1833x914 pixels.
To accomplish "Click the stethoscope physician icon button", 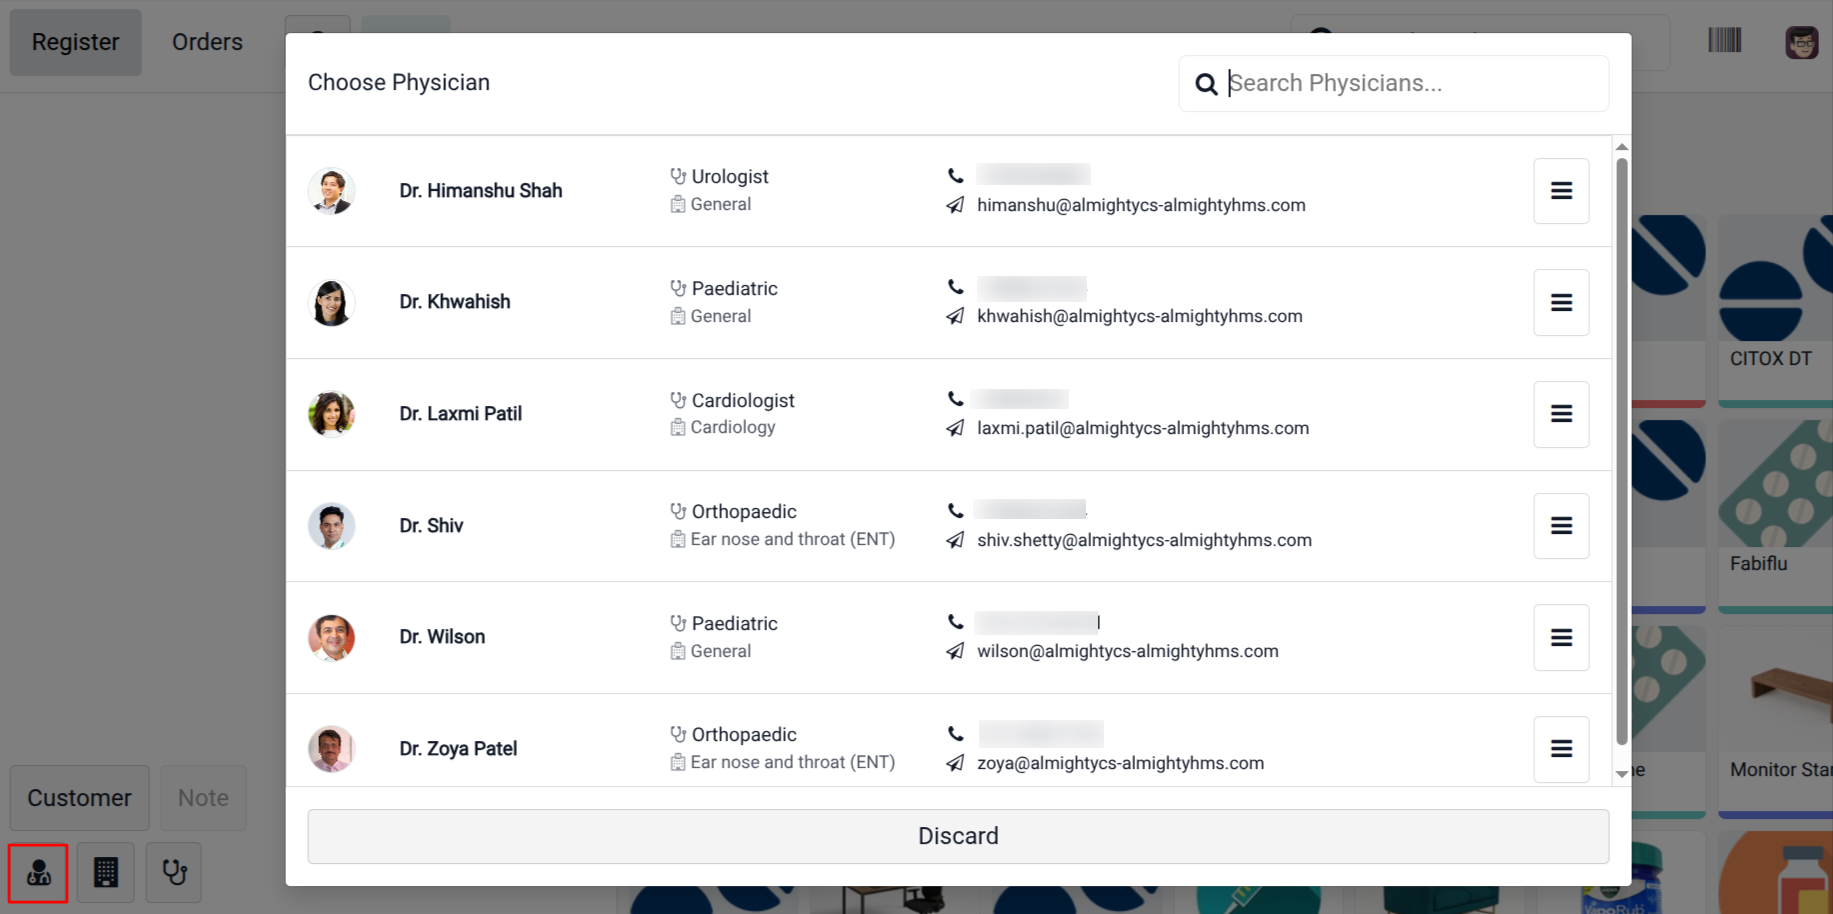I will tap(174, 873).
